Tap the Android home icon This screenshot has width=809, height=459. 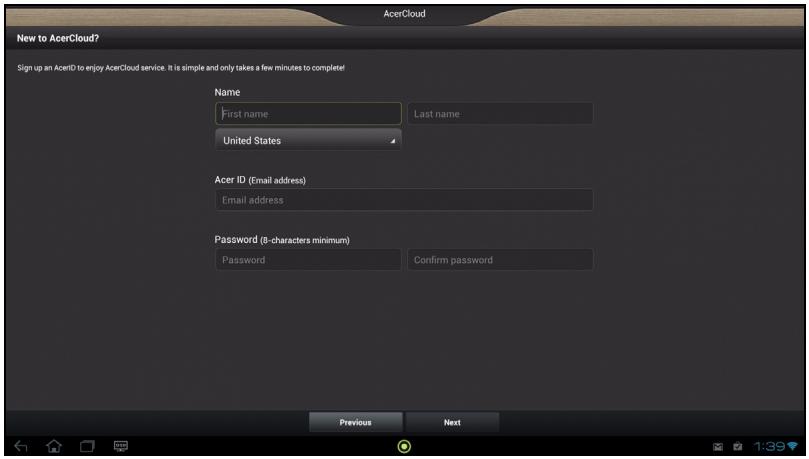tap(54, 446)
